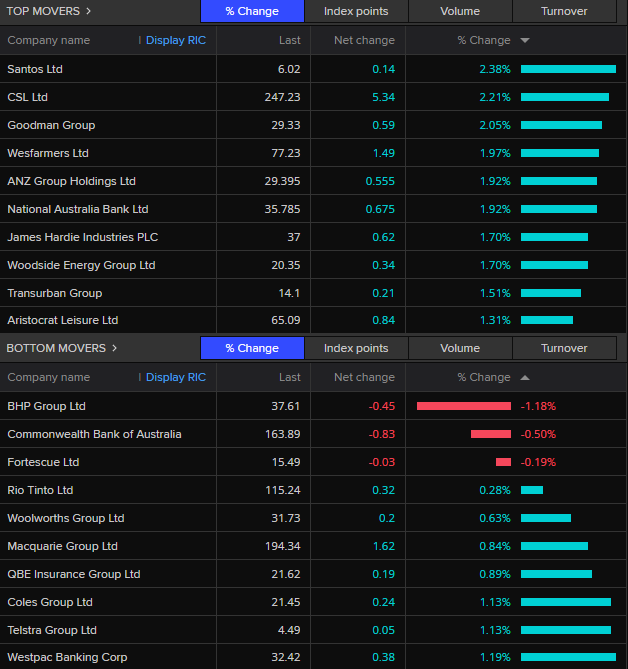Click Fortescue small red change bar
Image resolution: width=628 pixels, height=669 pixels.
503,462
